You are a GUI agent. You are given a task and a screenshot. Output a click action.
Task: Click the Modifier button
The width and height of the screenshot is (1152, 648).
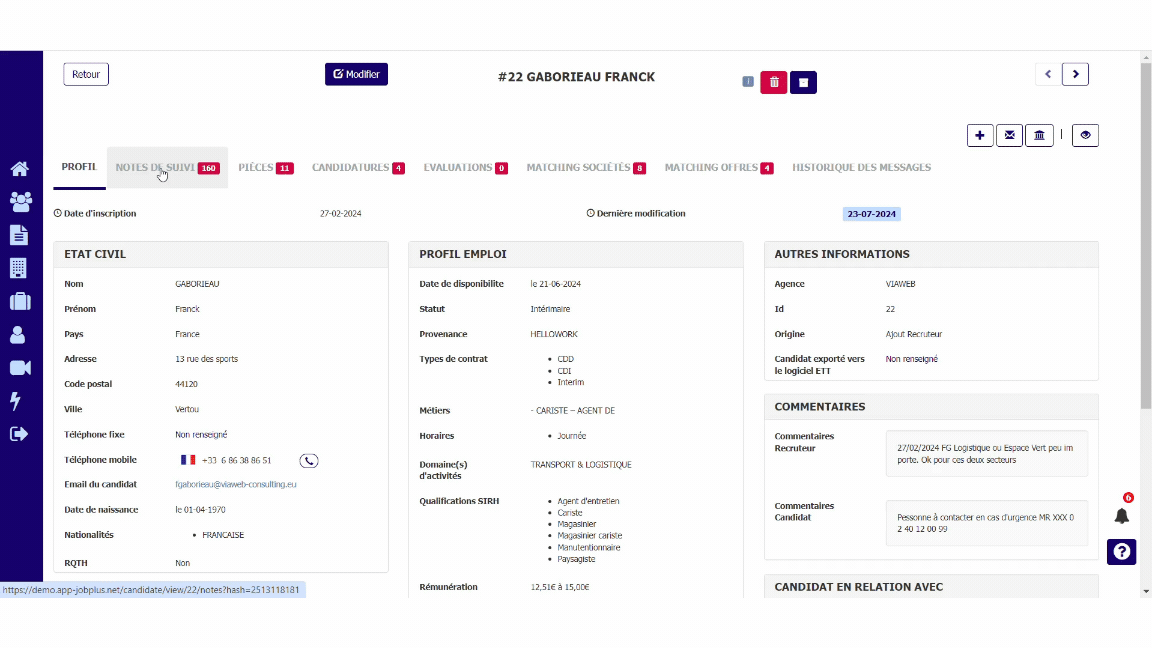(356, 74)
